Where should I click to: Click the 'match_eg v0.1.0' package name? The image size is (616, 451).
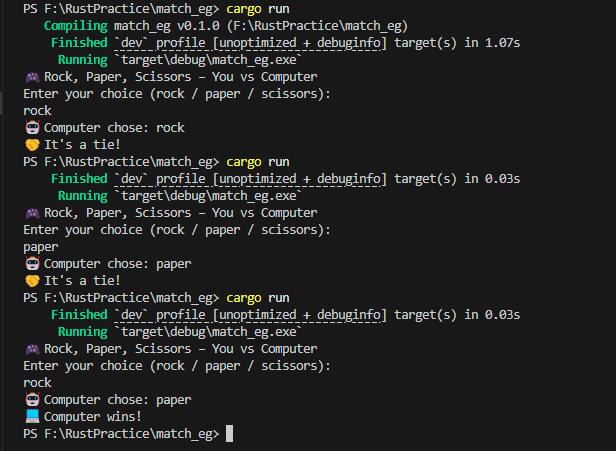167,26
